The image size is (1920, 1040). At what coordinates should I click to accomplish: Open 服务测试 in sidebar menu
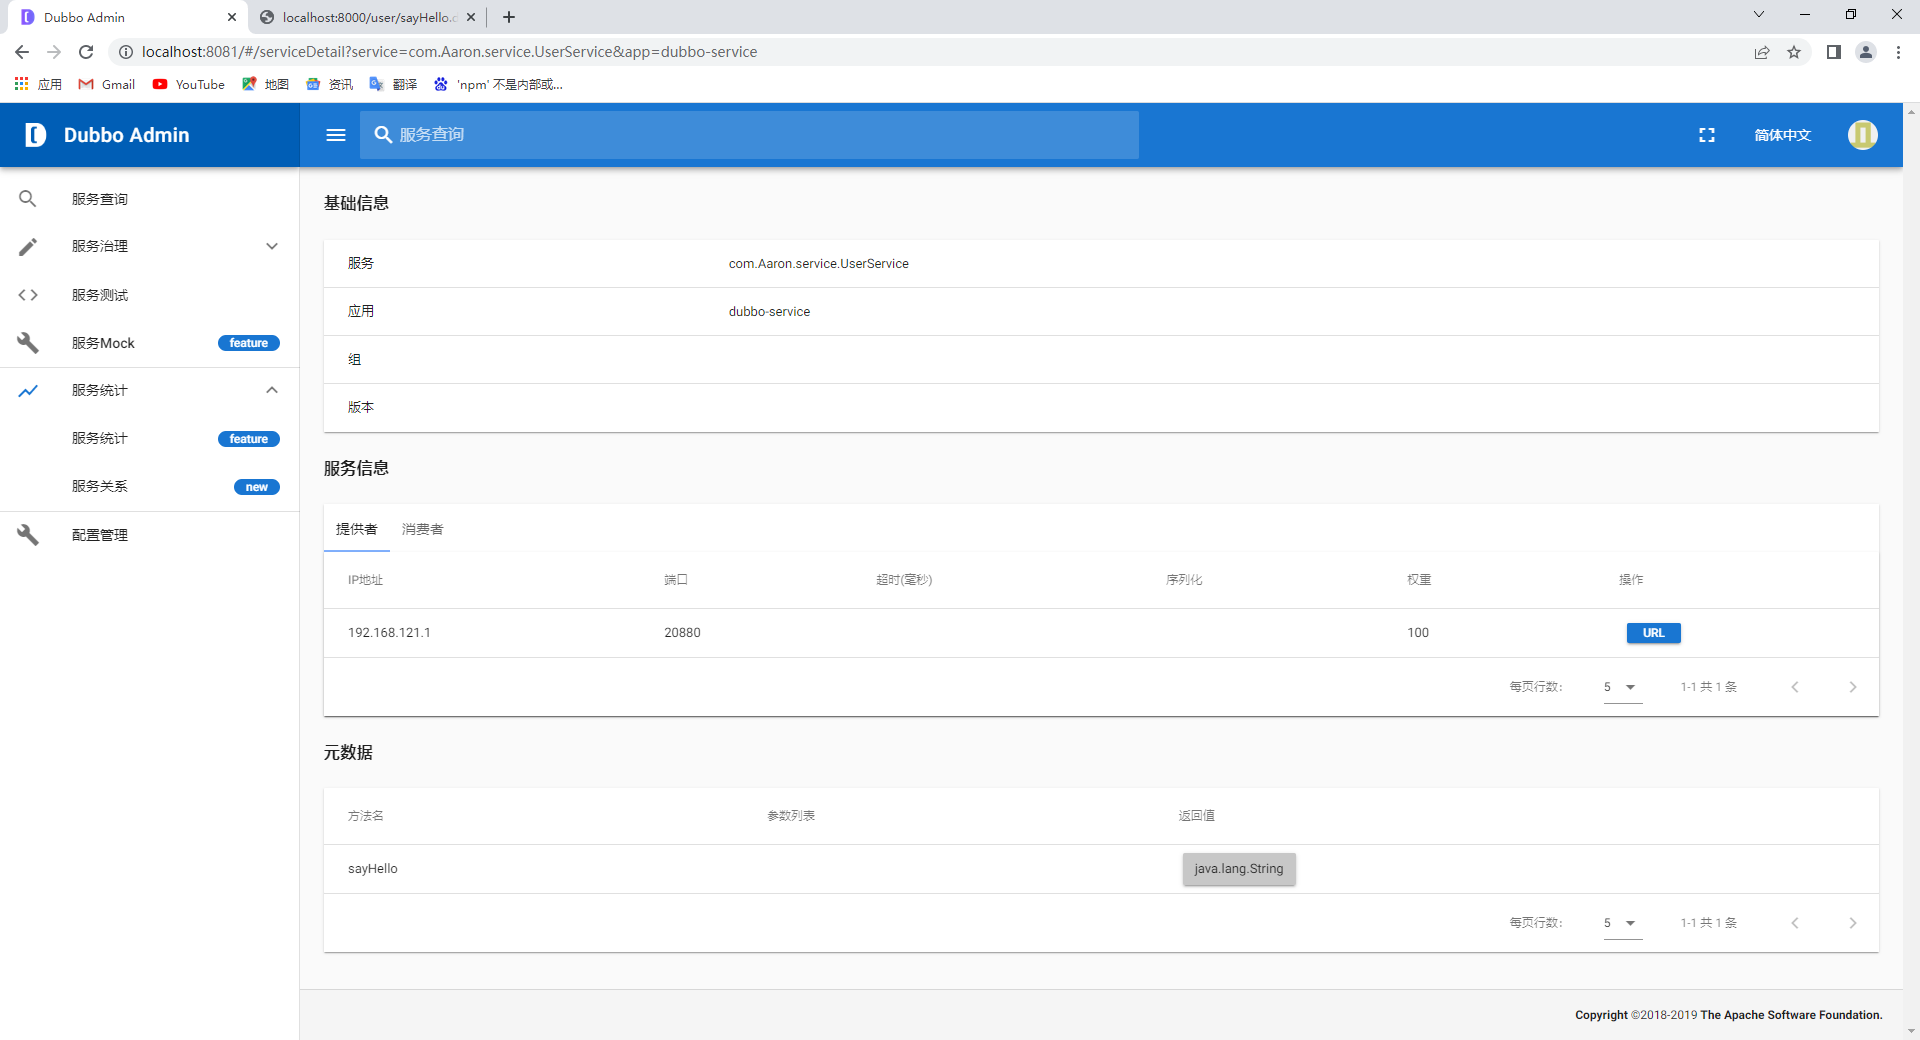150,295
